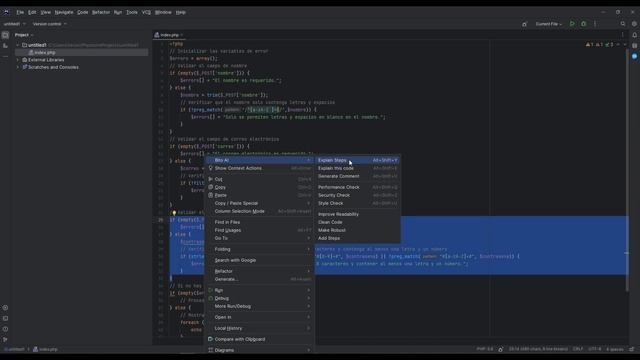Expand Scratches and Consoles tree node
The width and height of the screenshot is (640, 360).
click(x=18, y=67)
